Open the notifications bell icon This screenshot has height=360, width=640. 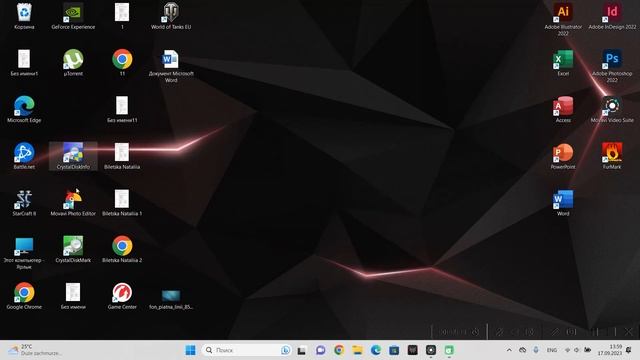(629, 350)
